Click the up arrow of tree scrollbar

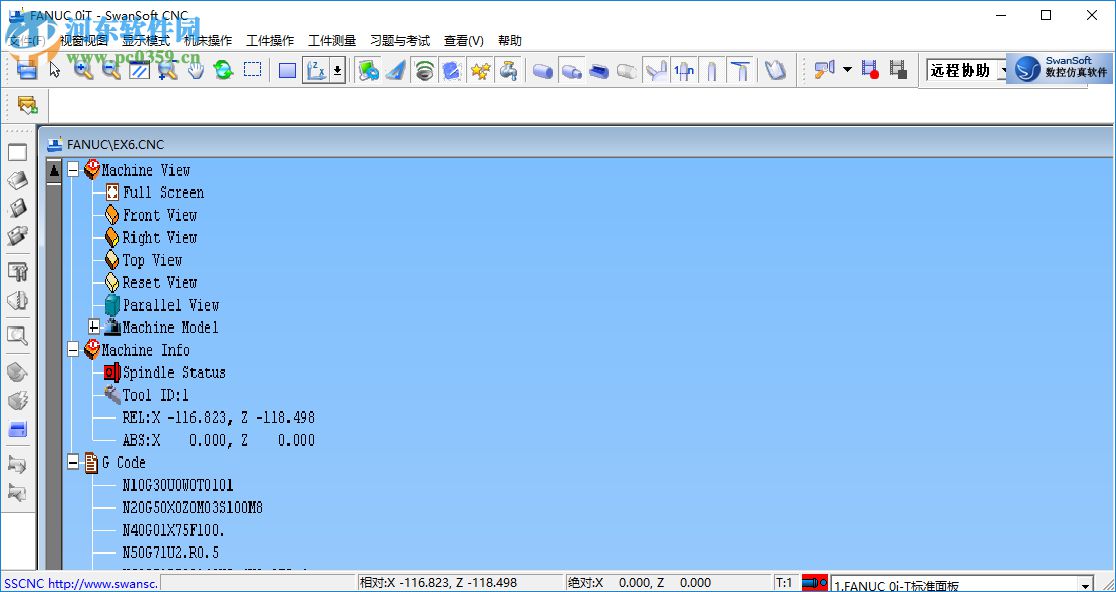click(x=54, y=171)
